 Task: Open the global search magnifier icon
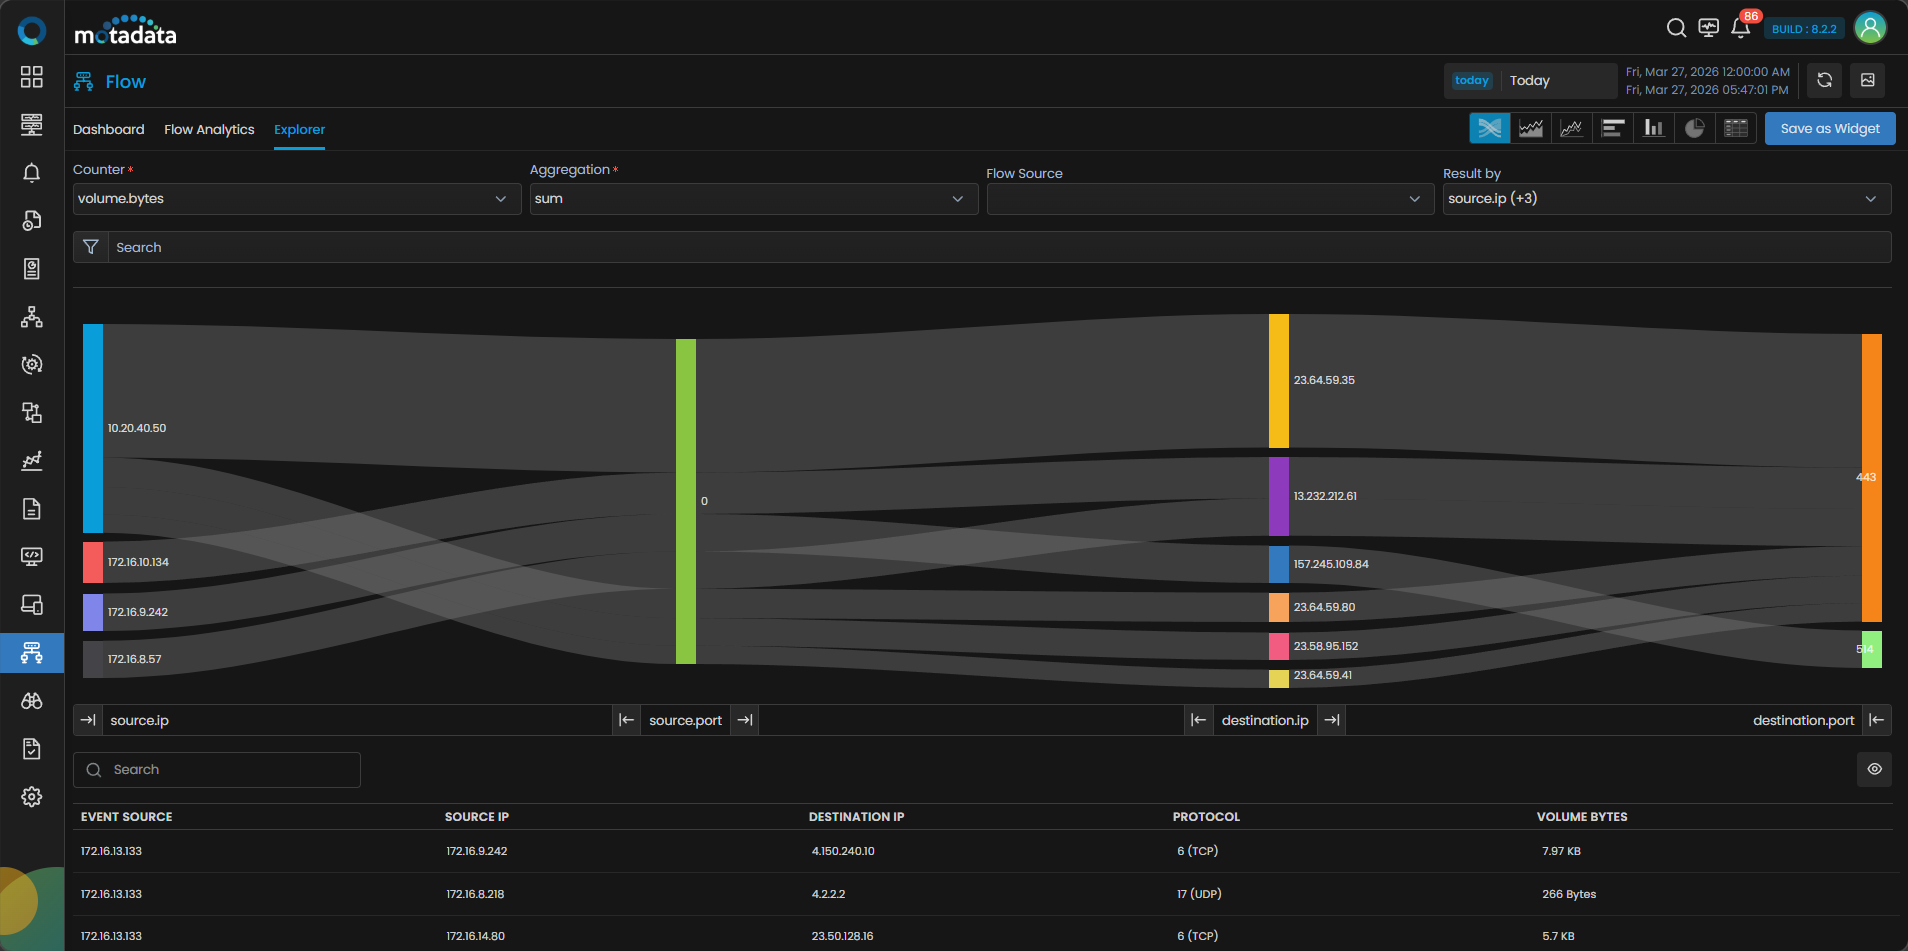pyautogui.click(x=1676, y=28)
